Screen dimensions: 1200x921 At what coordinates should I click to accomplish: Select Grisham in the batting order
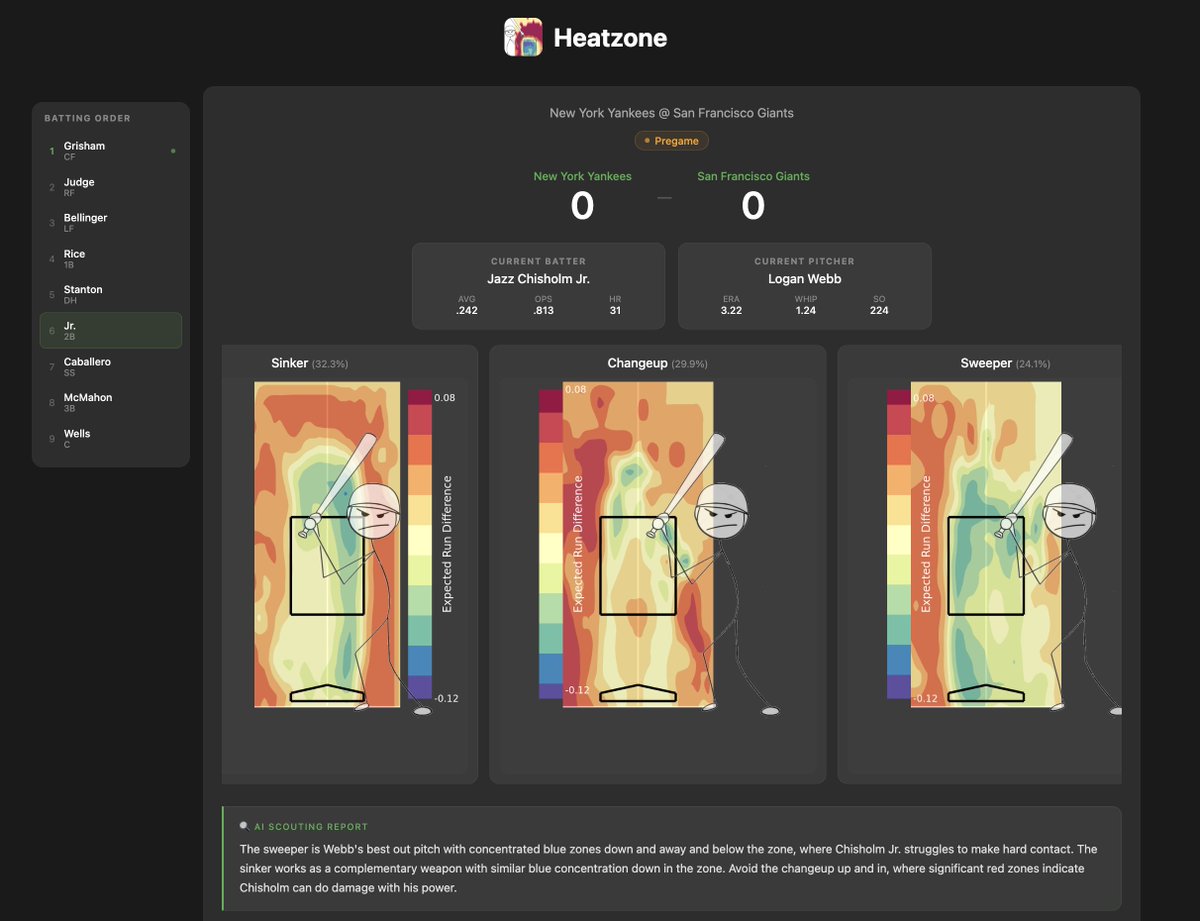click(x=110, y=151)
